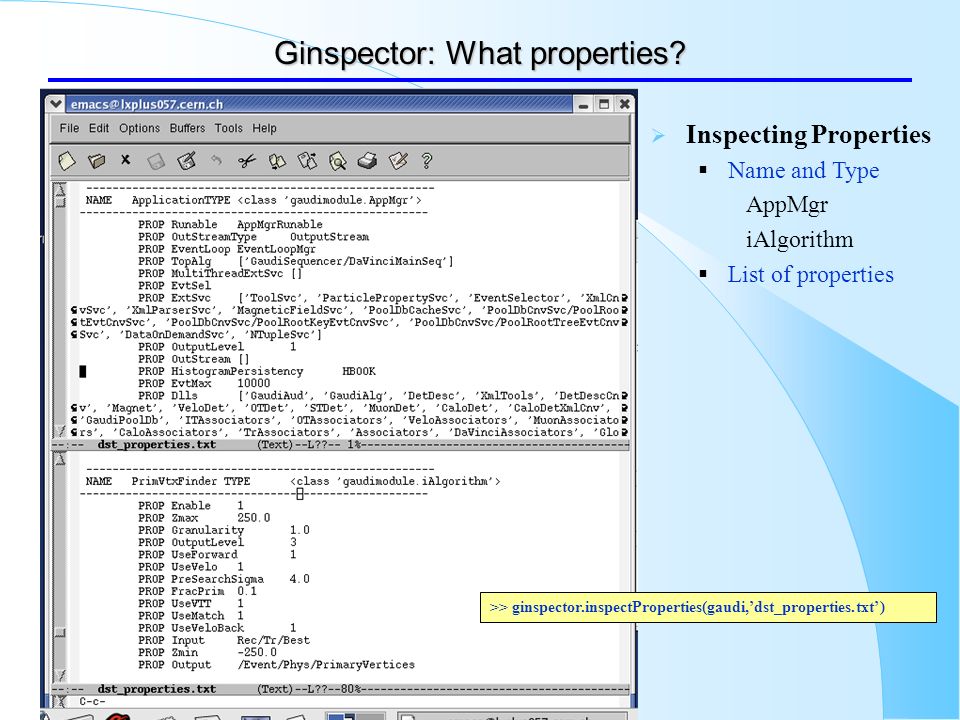Click the 'Name and Type' blue text
The image size is (960, 720).
click(803, 170)
